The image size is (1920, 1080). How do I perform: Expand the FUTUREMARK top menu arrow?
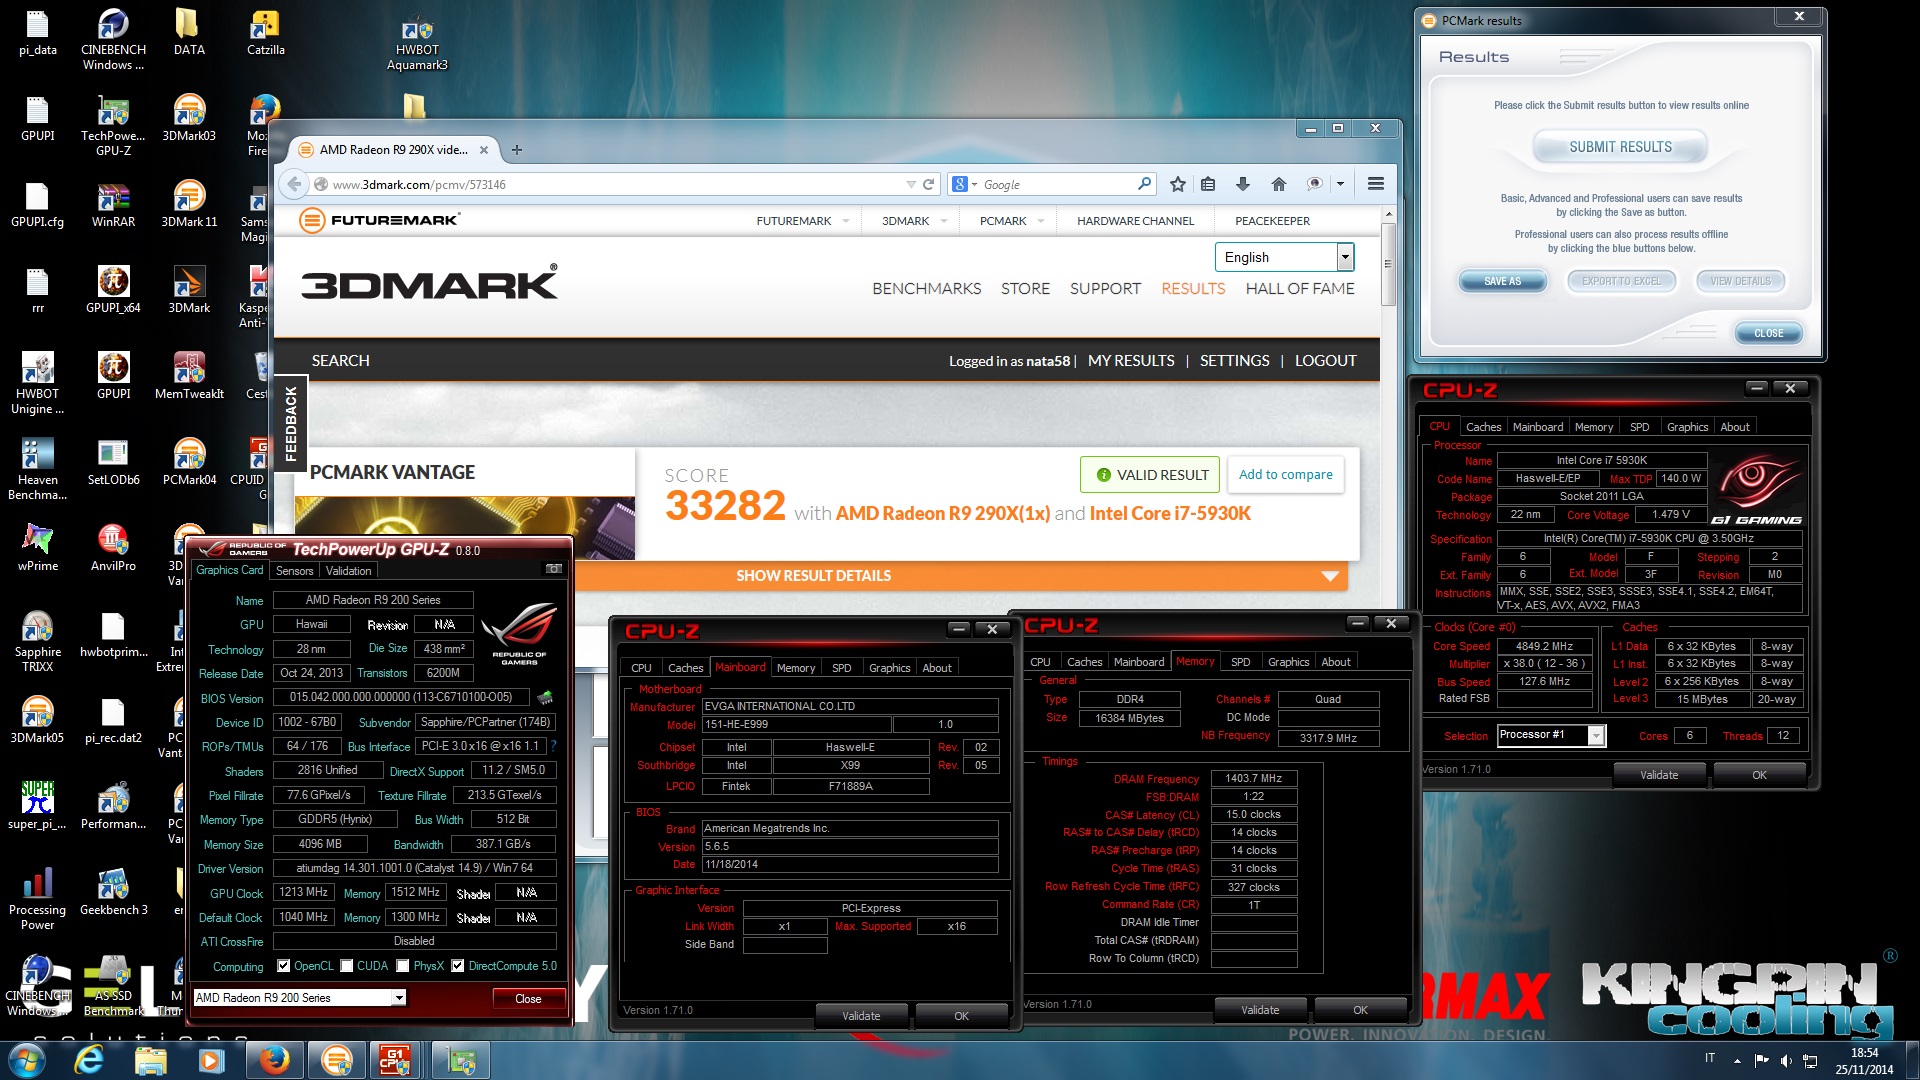pyautogui.click(x=846, y=221)
